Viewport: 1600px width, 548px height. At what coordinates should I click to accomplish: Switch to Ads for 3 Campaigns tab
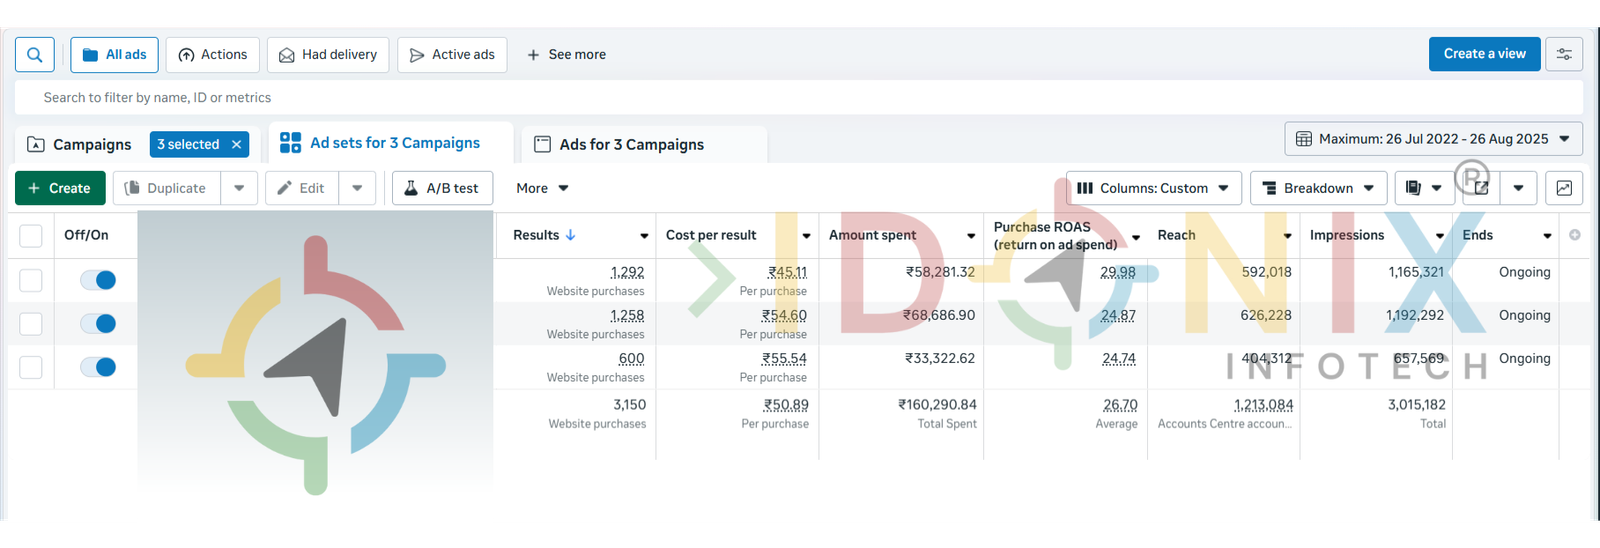point(631,145)
